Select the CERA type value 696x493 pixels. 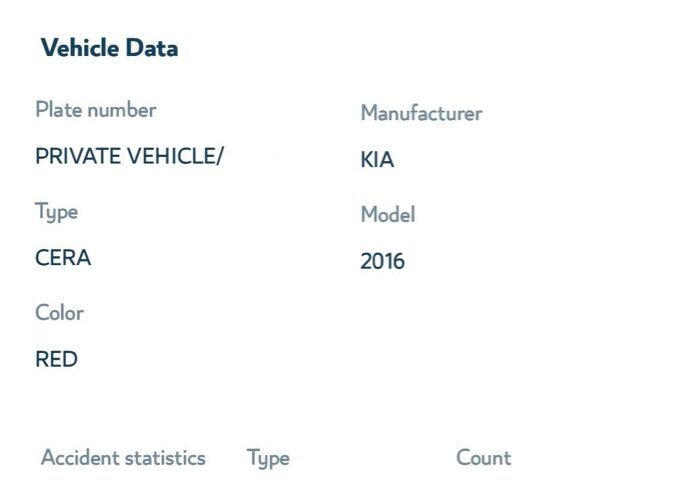click(63, 258)
